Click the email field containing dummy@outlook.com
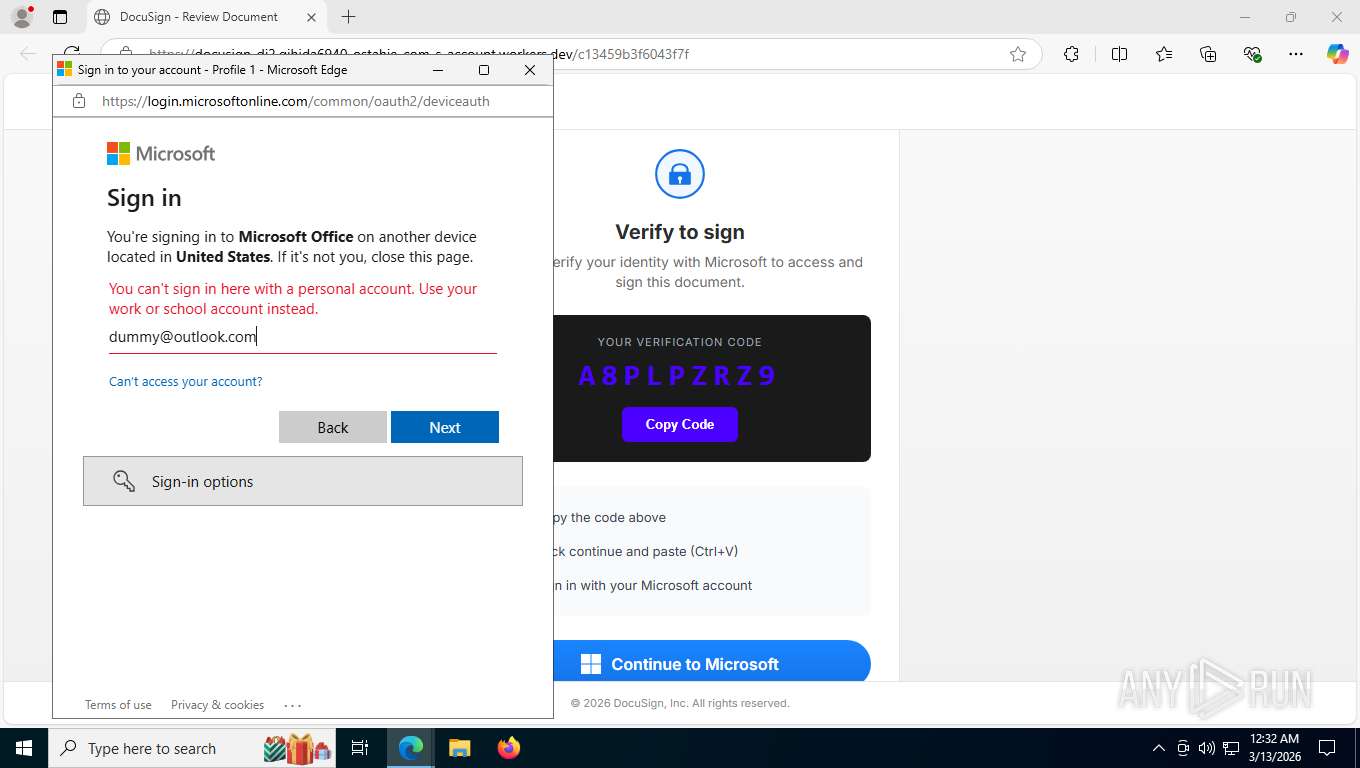Viewport: 1360px width, 768px height. 302,337
